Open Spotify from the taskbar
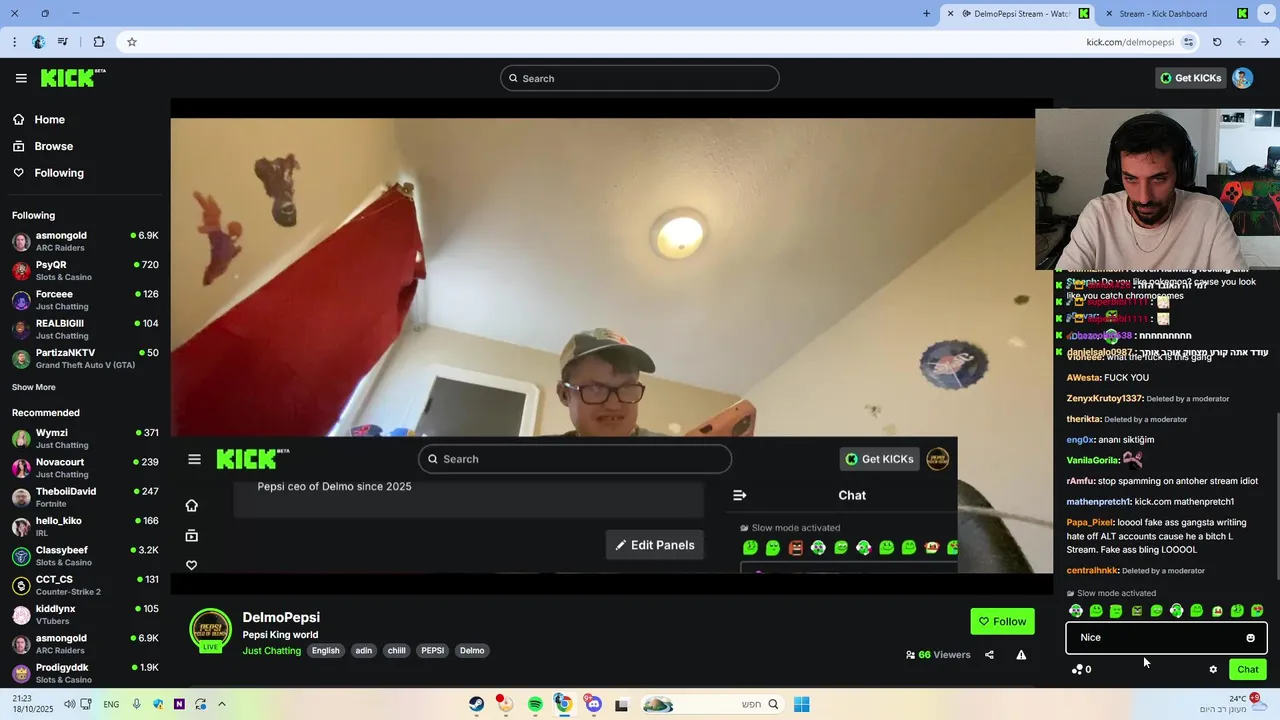The image size is (1280, 720). tap(535, 704)
